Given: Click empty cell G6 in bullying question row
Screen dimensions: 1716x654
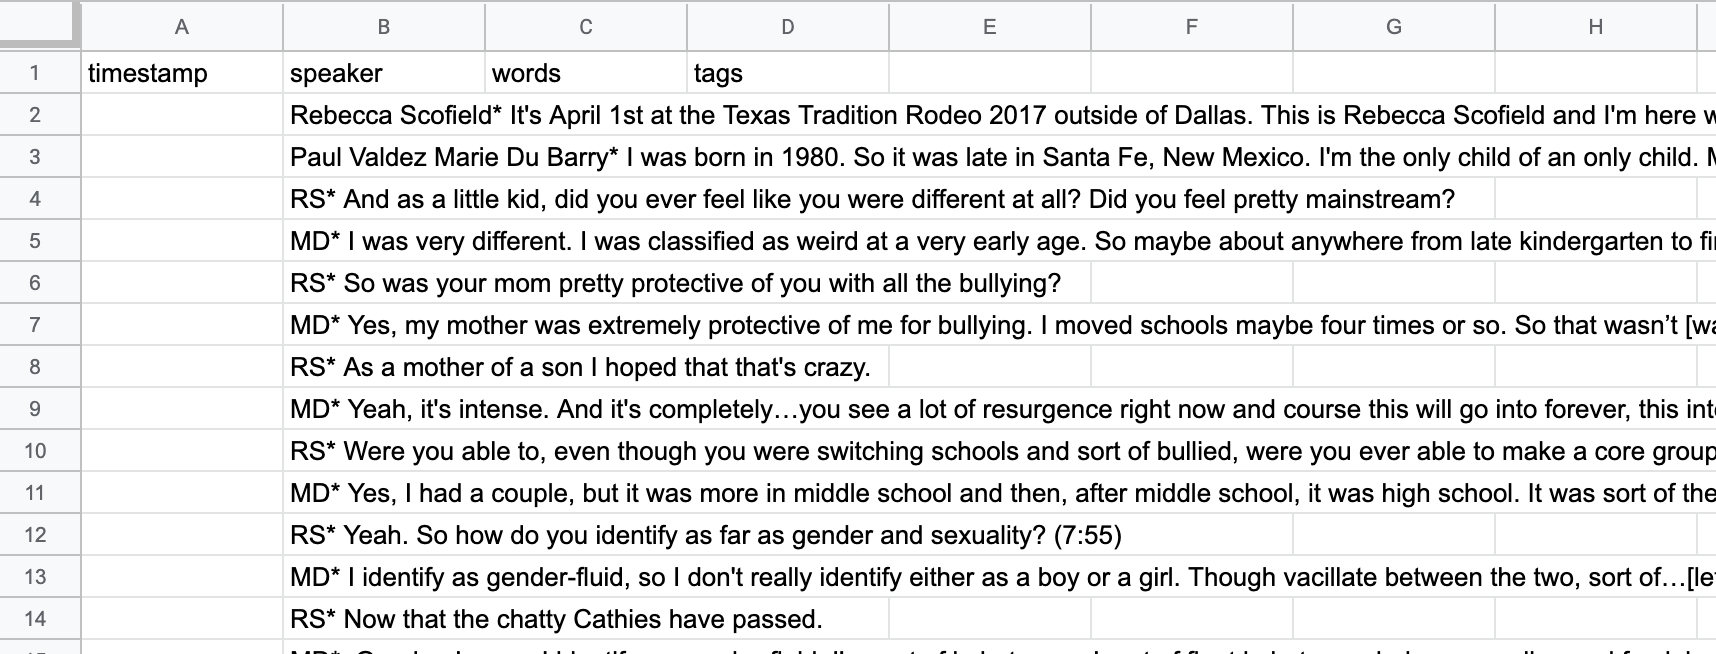Looking at the screenshot, I should click(x=1394, y=283).
